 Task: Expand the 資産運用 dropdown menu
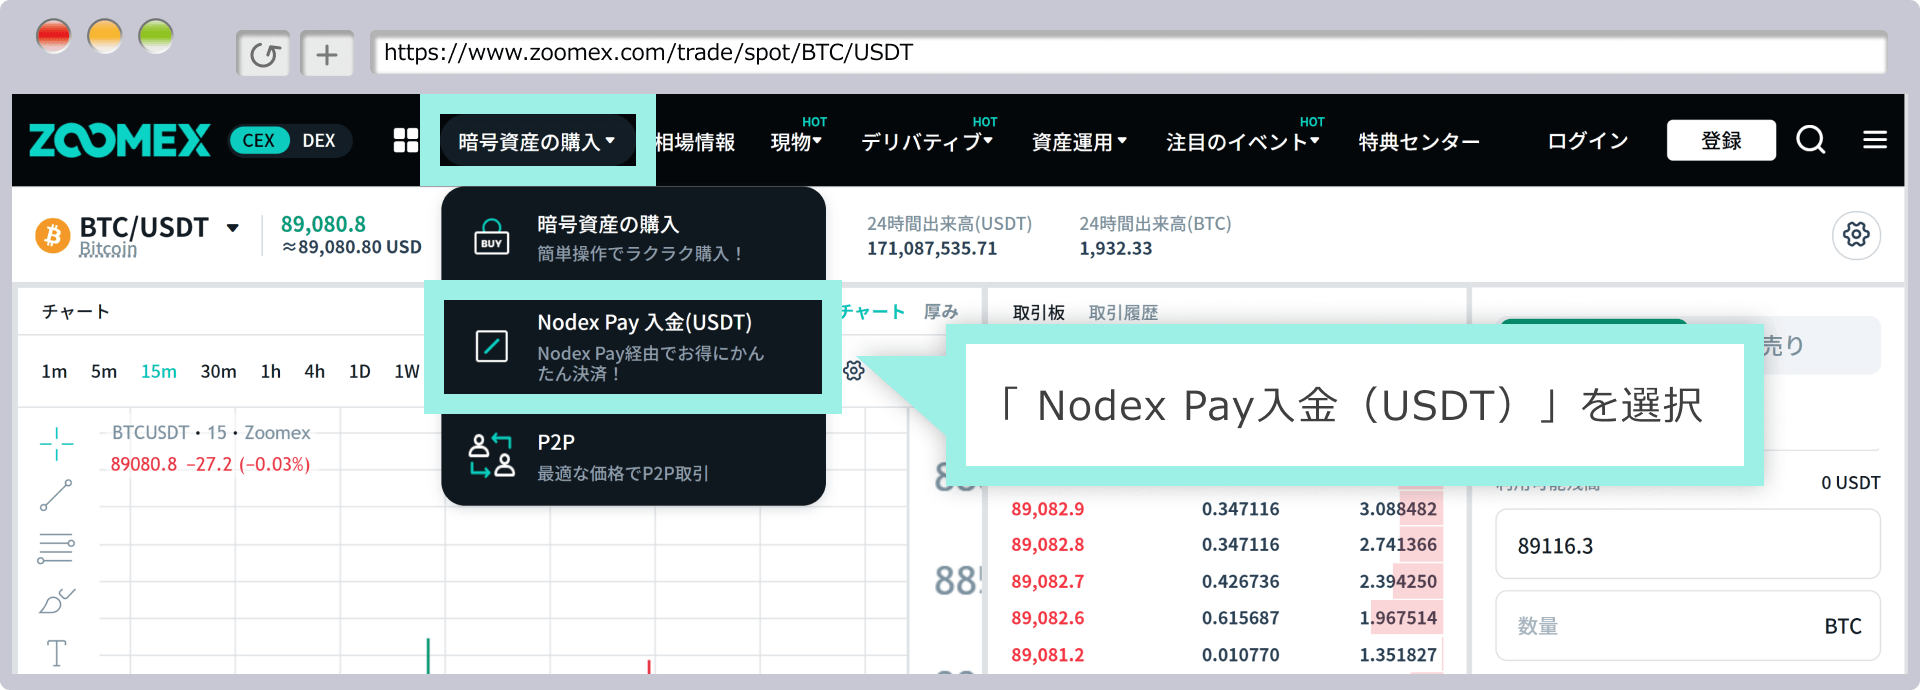[x=1079, y=141]
